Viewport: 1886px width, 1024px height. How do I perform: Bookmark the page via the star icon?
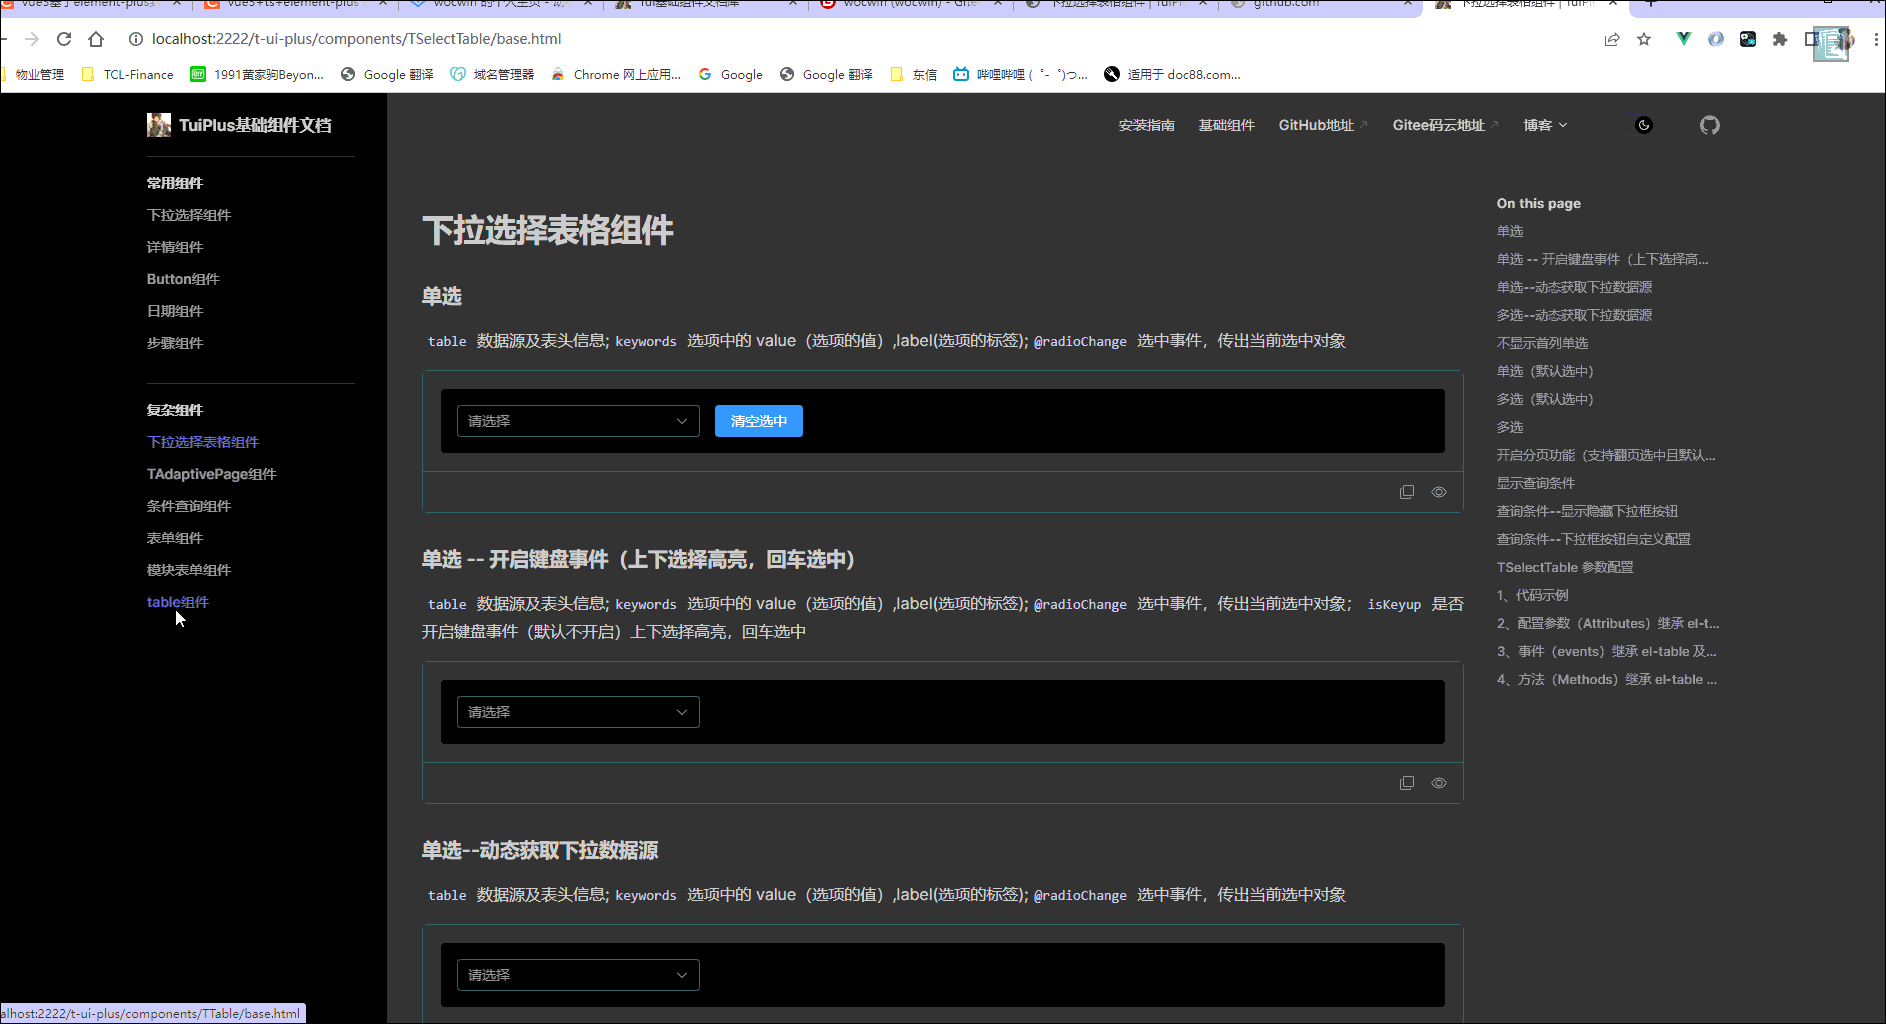click(1644, 39)
